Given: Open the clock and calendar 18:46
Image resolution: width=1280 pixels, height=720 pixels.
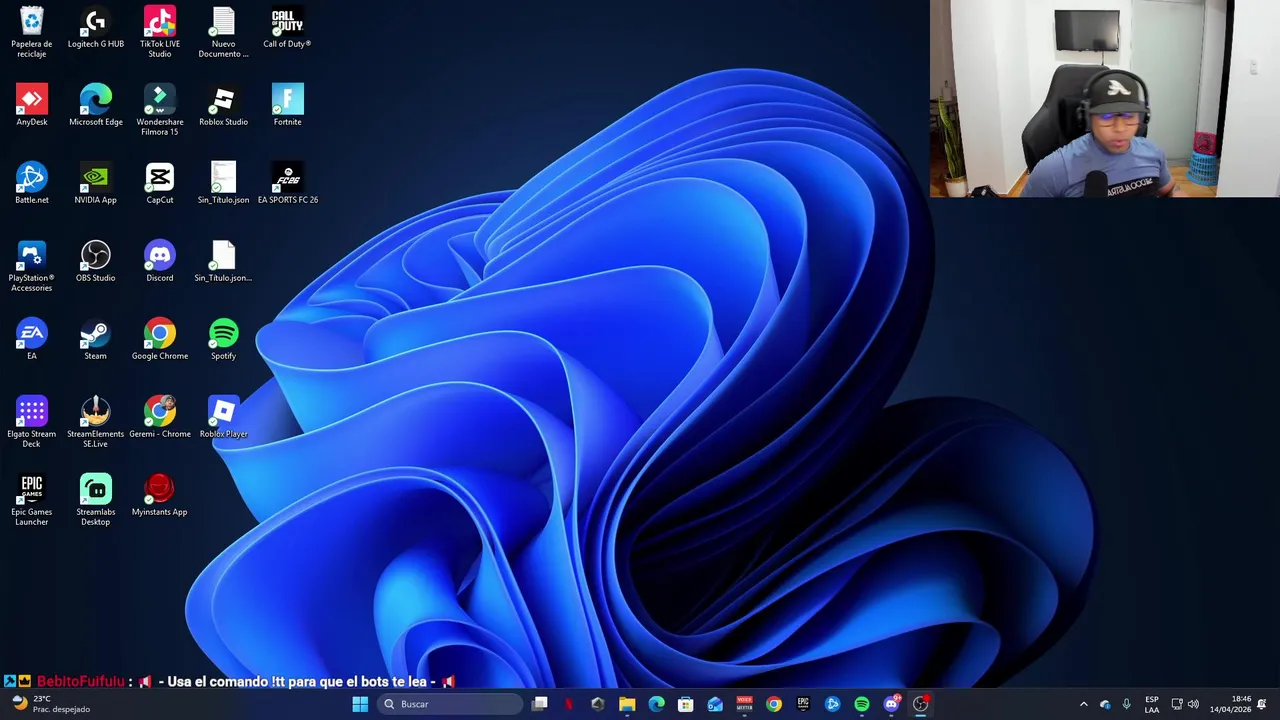Looking at the screenshot, I should tap(1231, 704).
